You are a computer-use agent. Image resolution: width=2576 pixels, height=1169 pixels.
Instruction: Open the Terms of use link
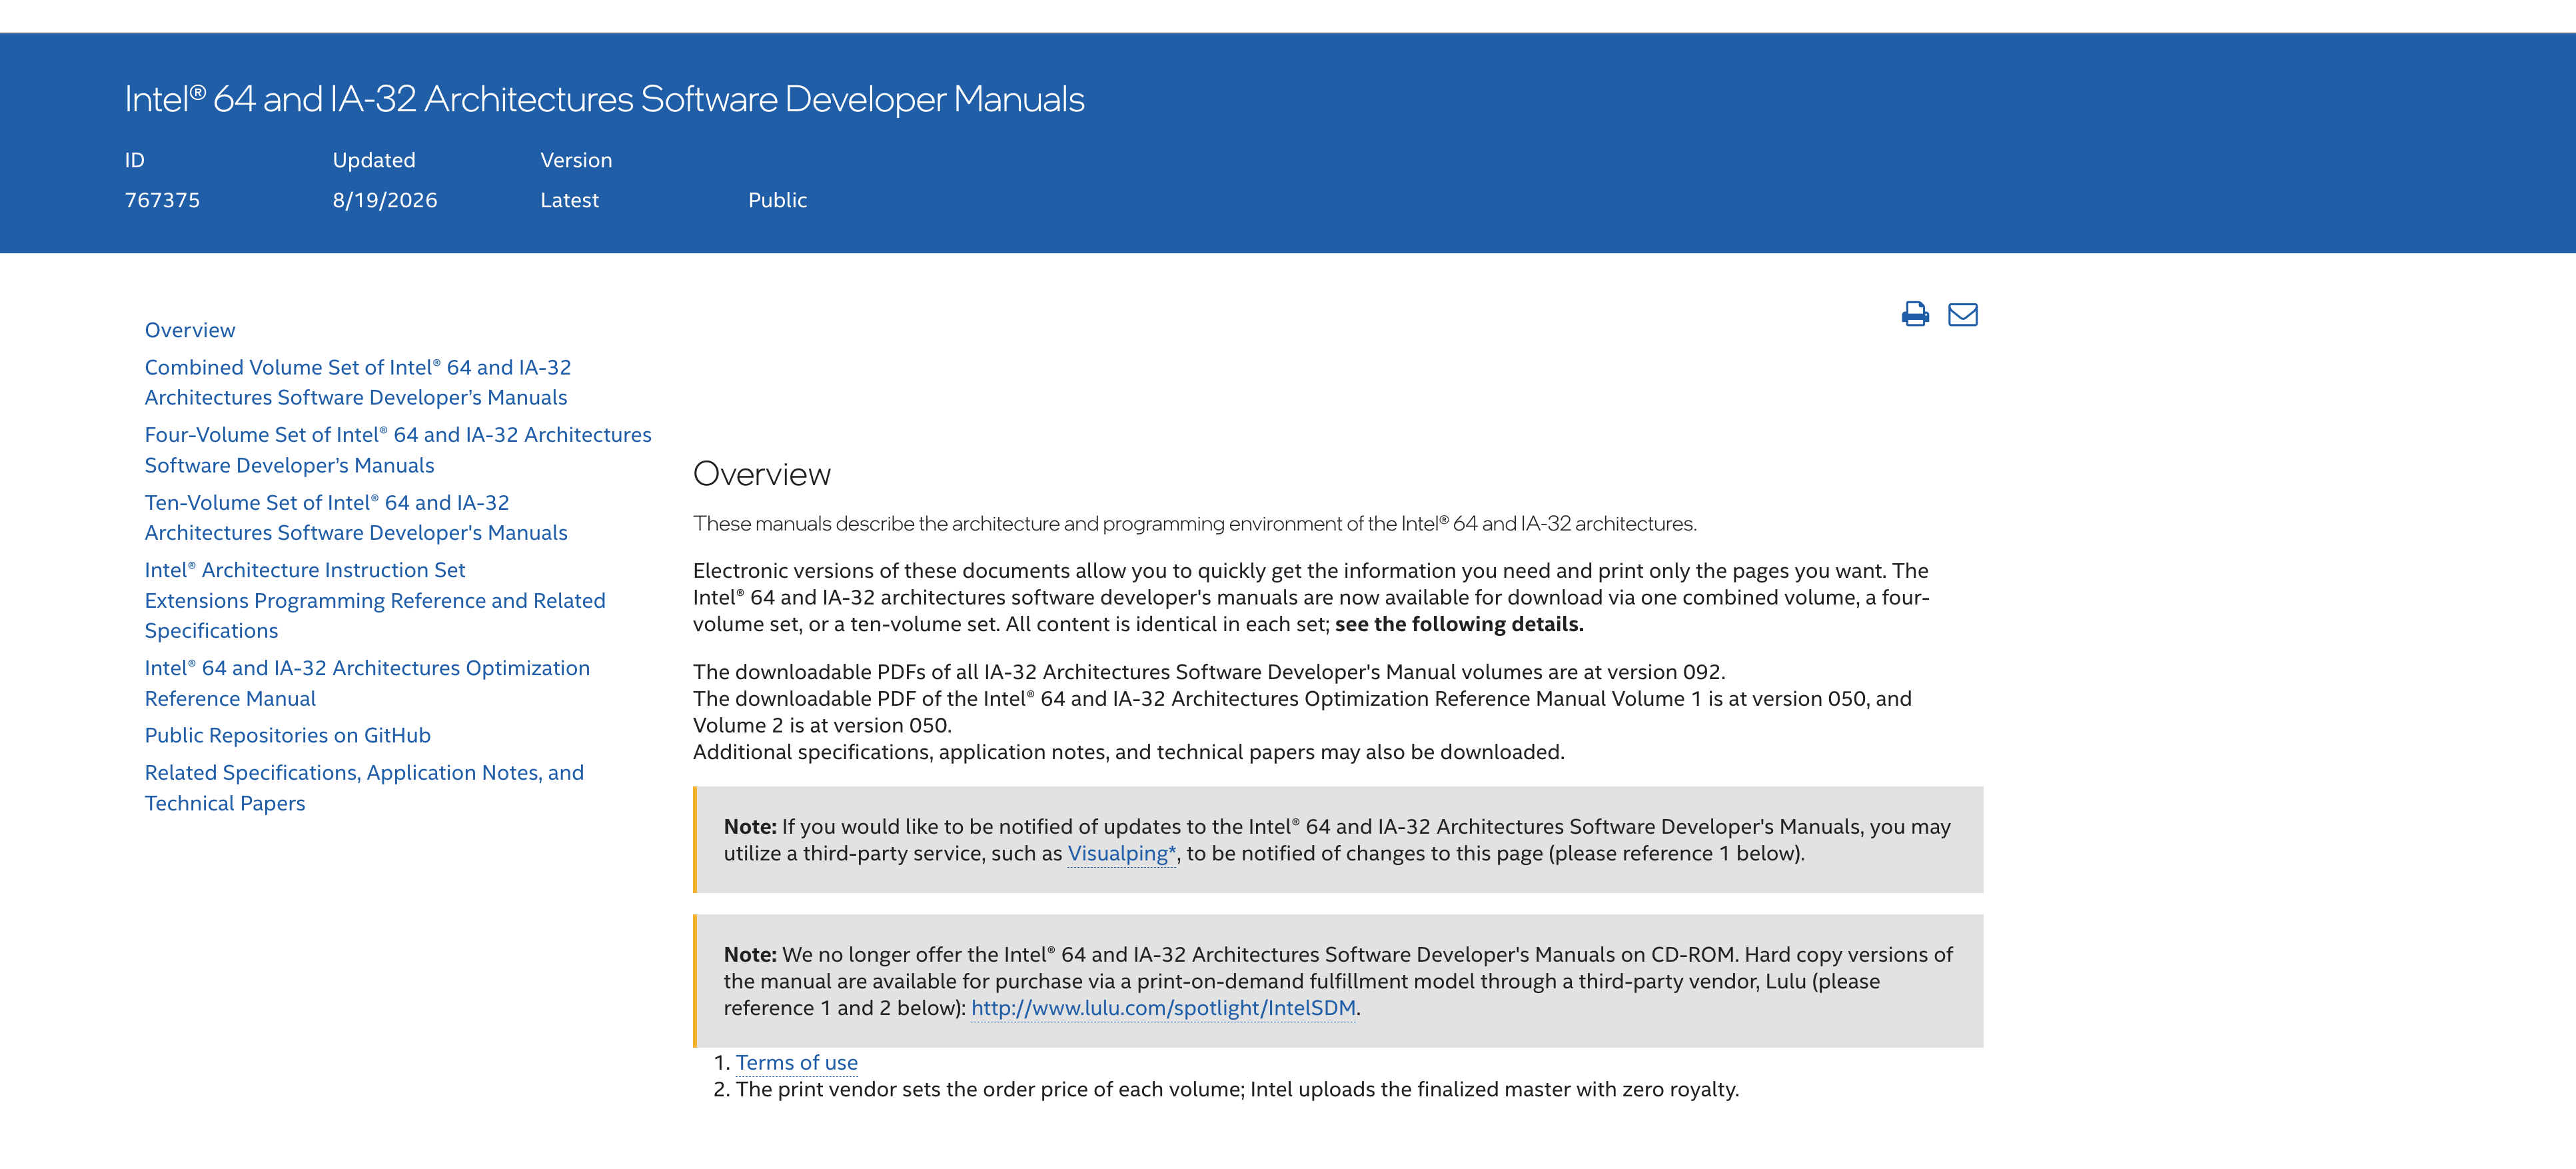click(797, 1063)
